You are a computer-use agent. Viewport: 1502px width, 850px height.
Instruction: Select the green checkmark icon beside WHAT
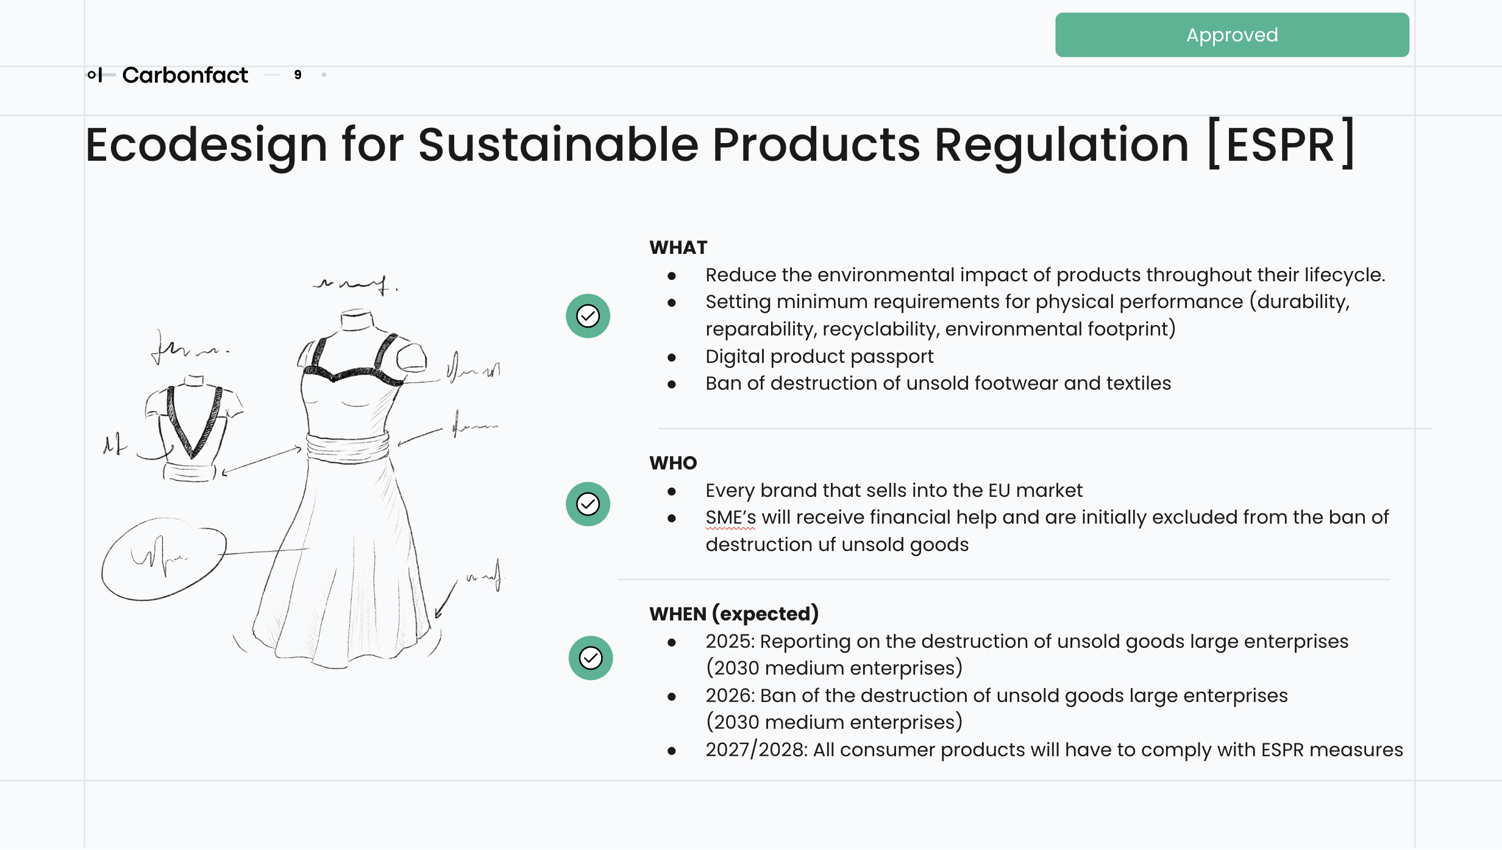click(588, 316)
